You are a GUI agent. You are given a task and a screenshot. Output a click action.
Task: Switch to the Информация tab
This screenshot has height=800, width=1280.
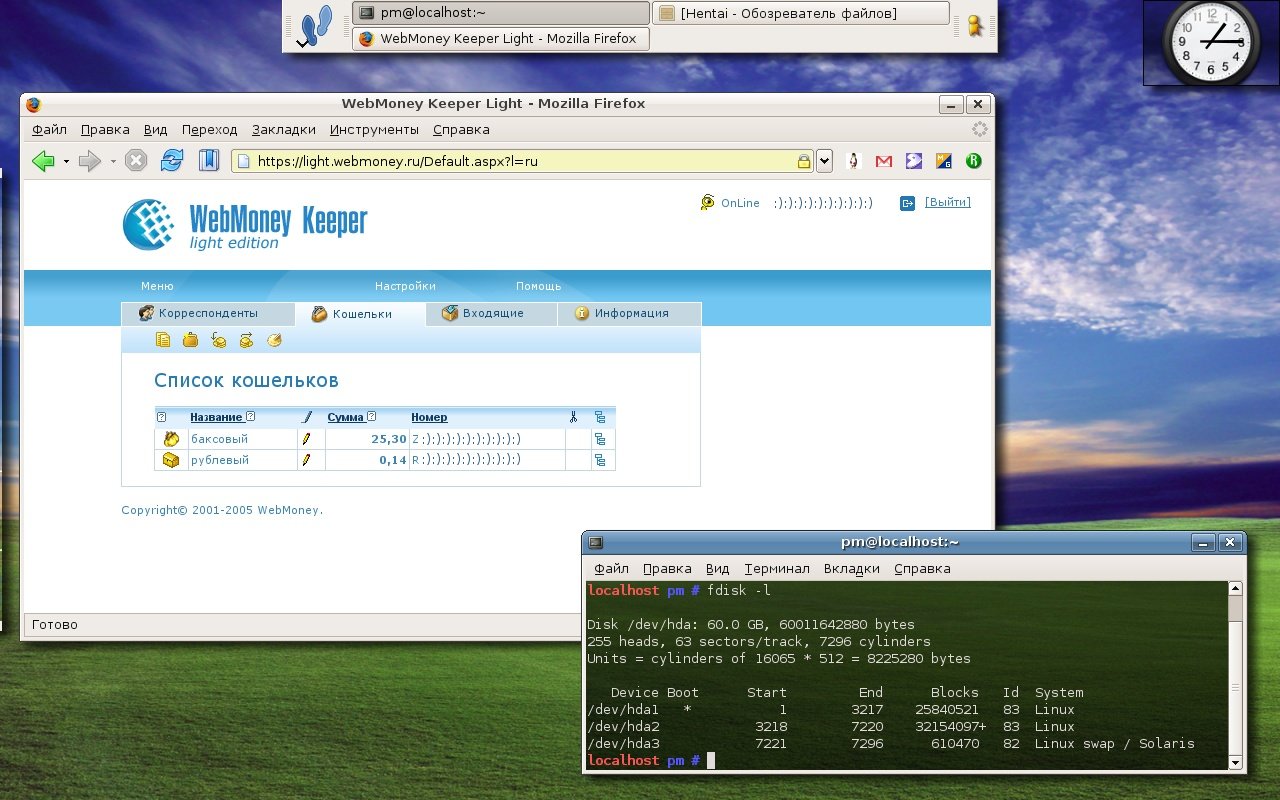tap(629, 314)
